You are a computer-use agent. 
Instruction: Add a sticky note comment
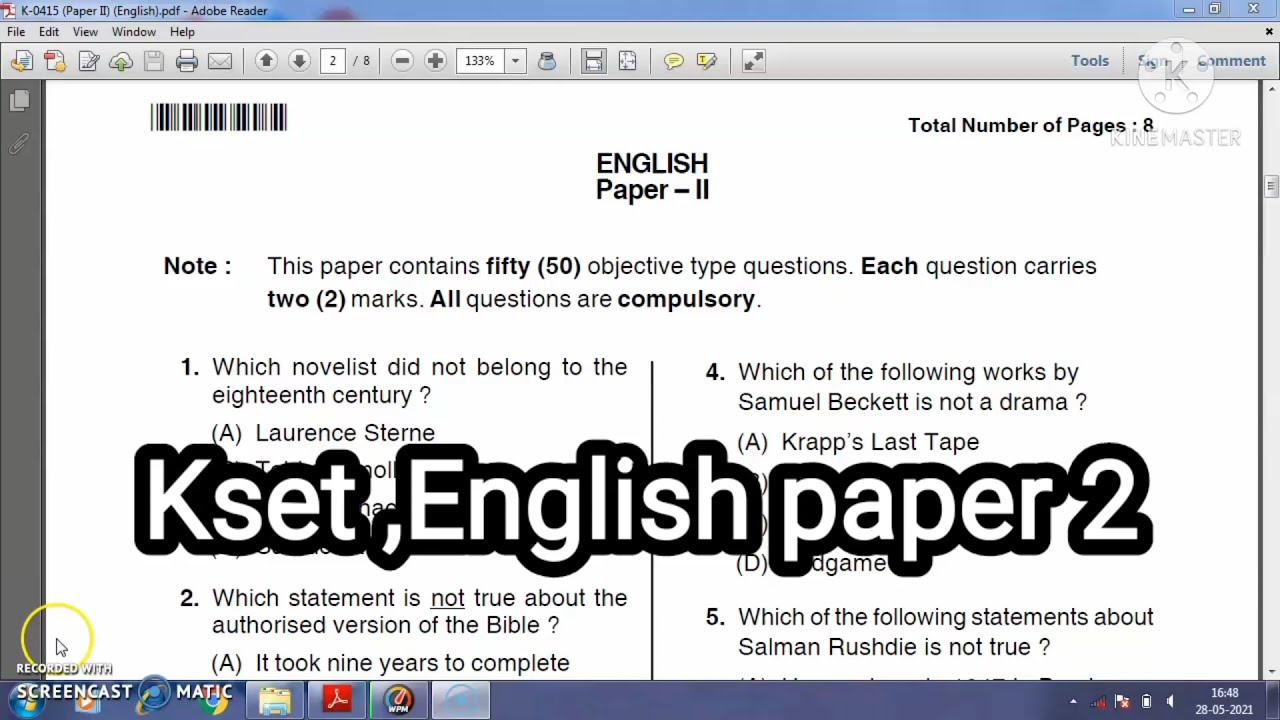pyautogui.click(x=674, y=61)
